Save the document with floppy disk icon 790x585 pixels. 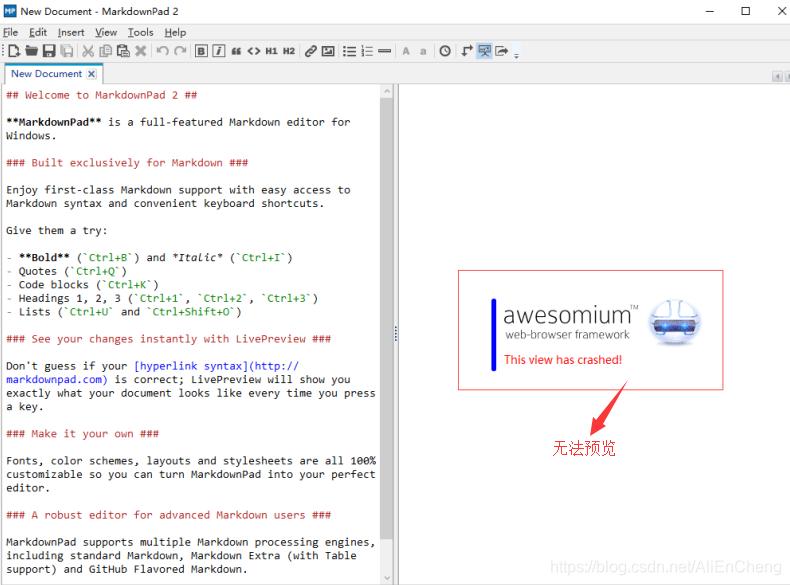[49, 51]
